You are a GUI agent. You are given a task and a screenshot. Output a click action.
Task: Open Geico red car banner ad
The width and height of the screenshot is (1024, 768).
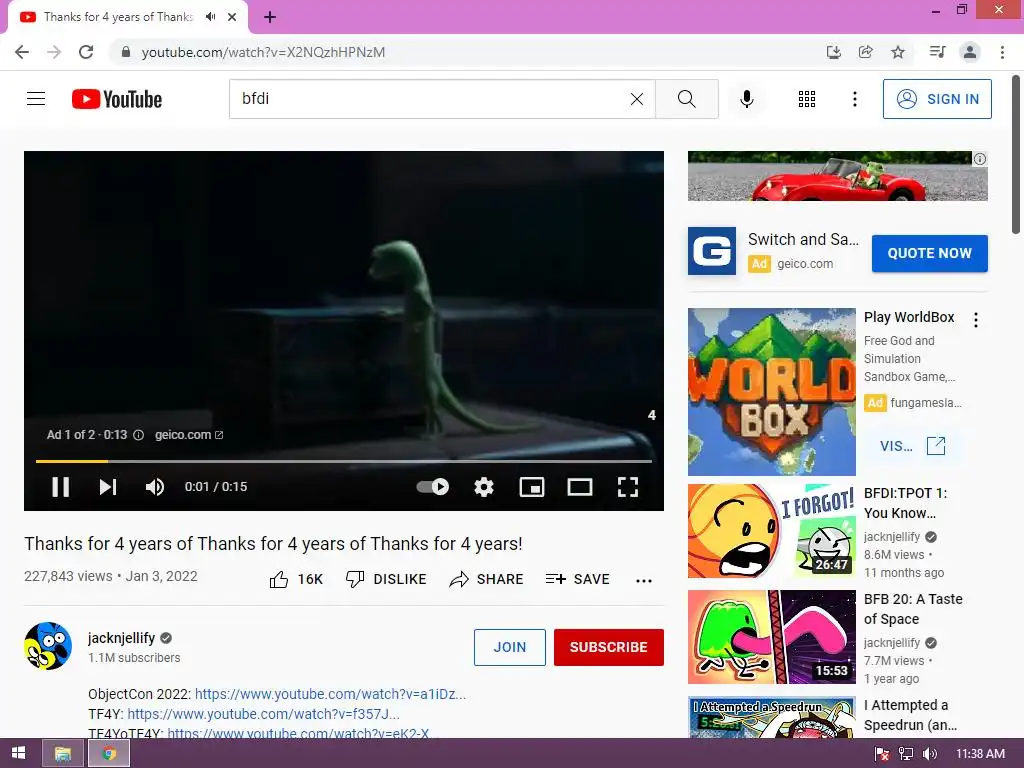point(837,176)
